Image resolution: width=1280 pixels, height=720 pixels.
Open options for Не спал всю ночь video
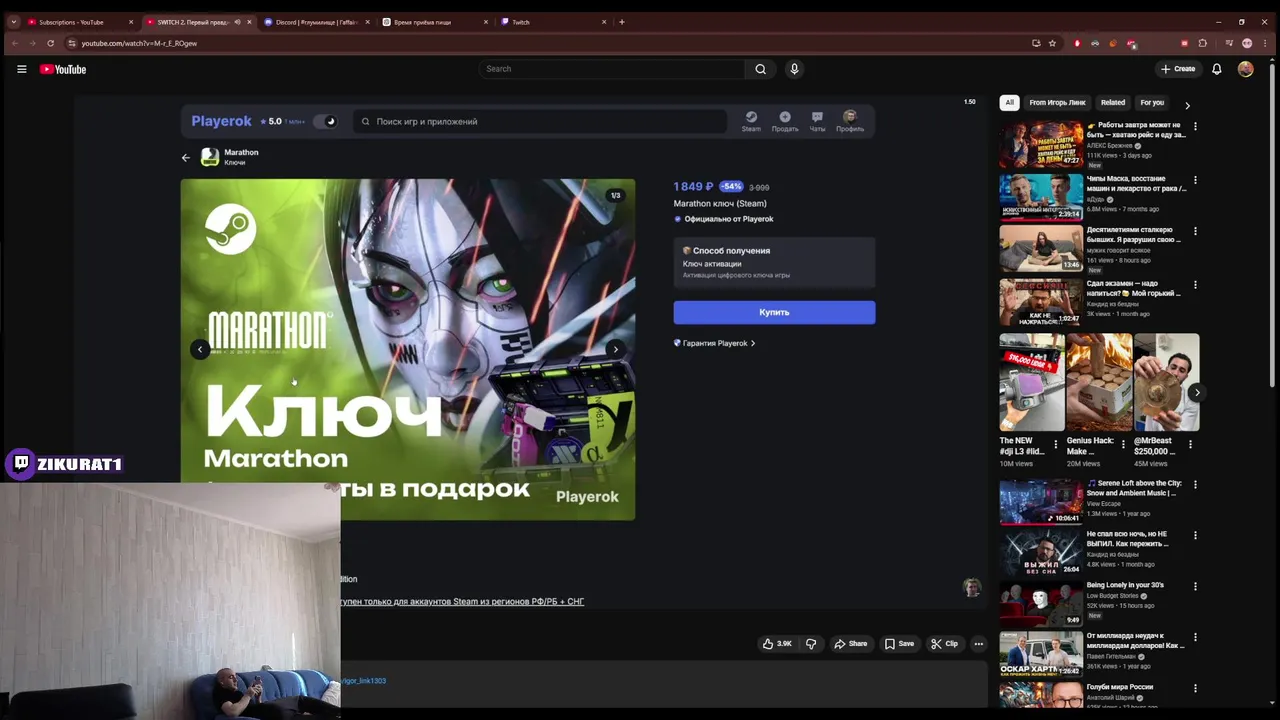(x=1195, y=536)
